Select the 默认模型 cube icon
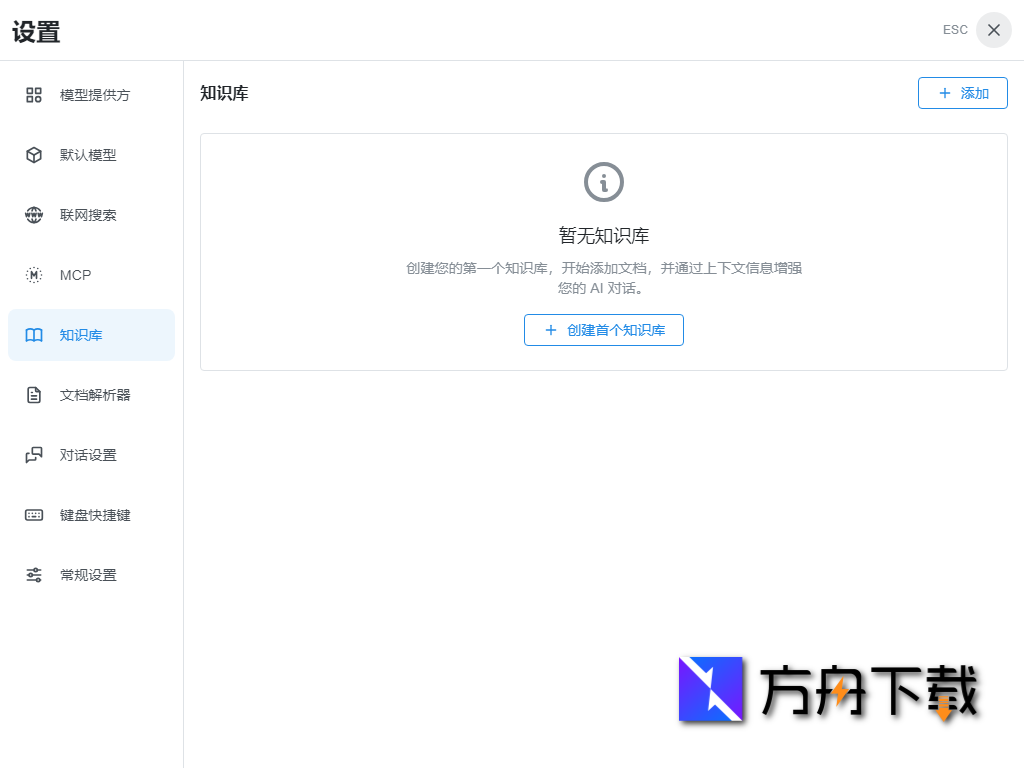This screenshot has height=768, width=1024. pyautogui.click(x=33, y=155)
